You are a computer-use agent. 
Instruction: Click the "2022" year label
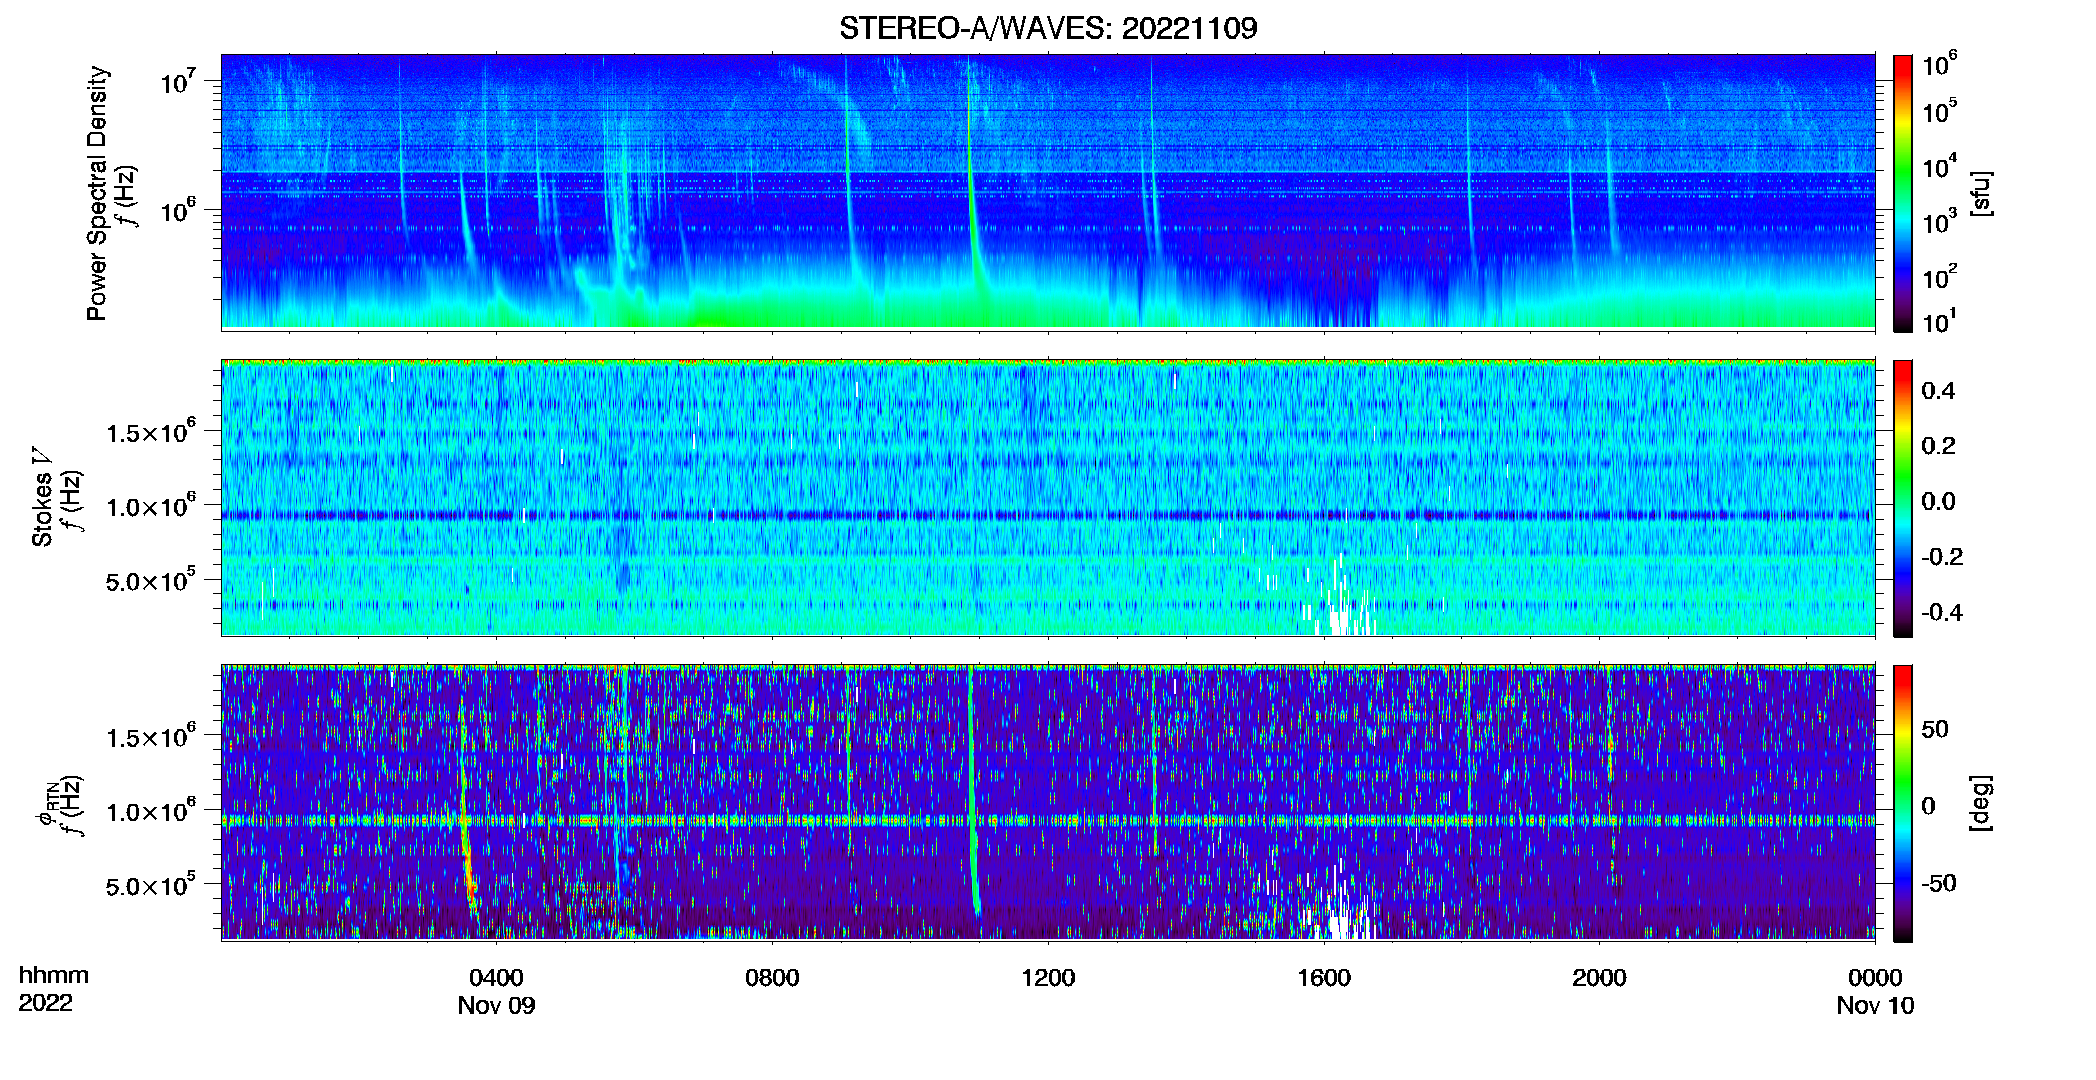point(45,1003)
